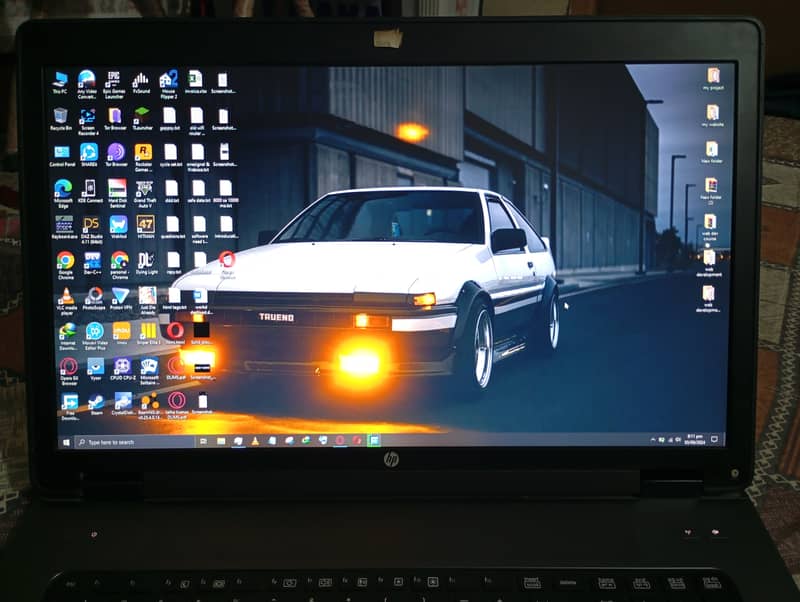This screenshot has width=800, height=602.
Task: Open the Dying Light game shortcut
Action: click(x=146, y=260)
